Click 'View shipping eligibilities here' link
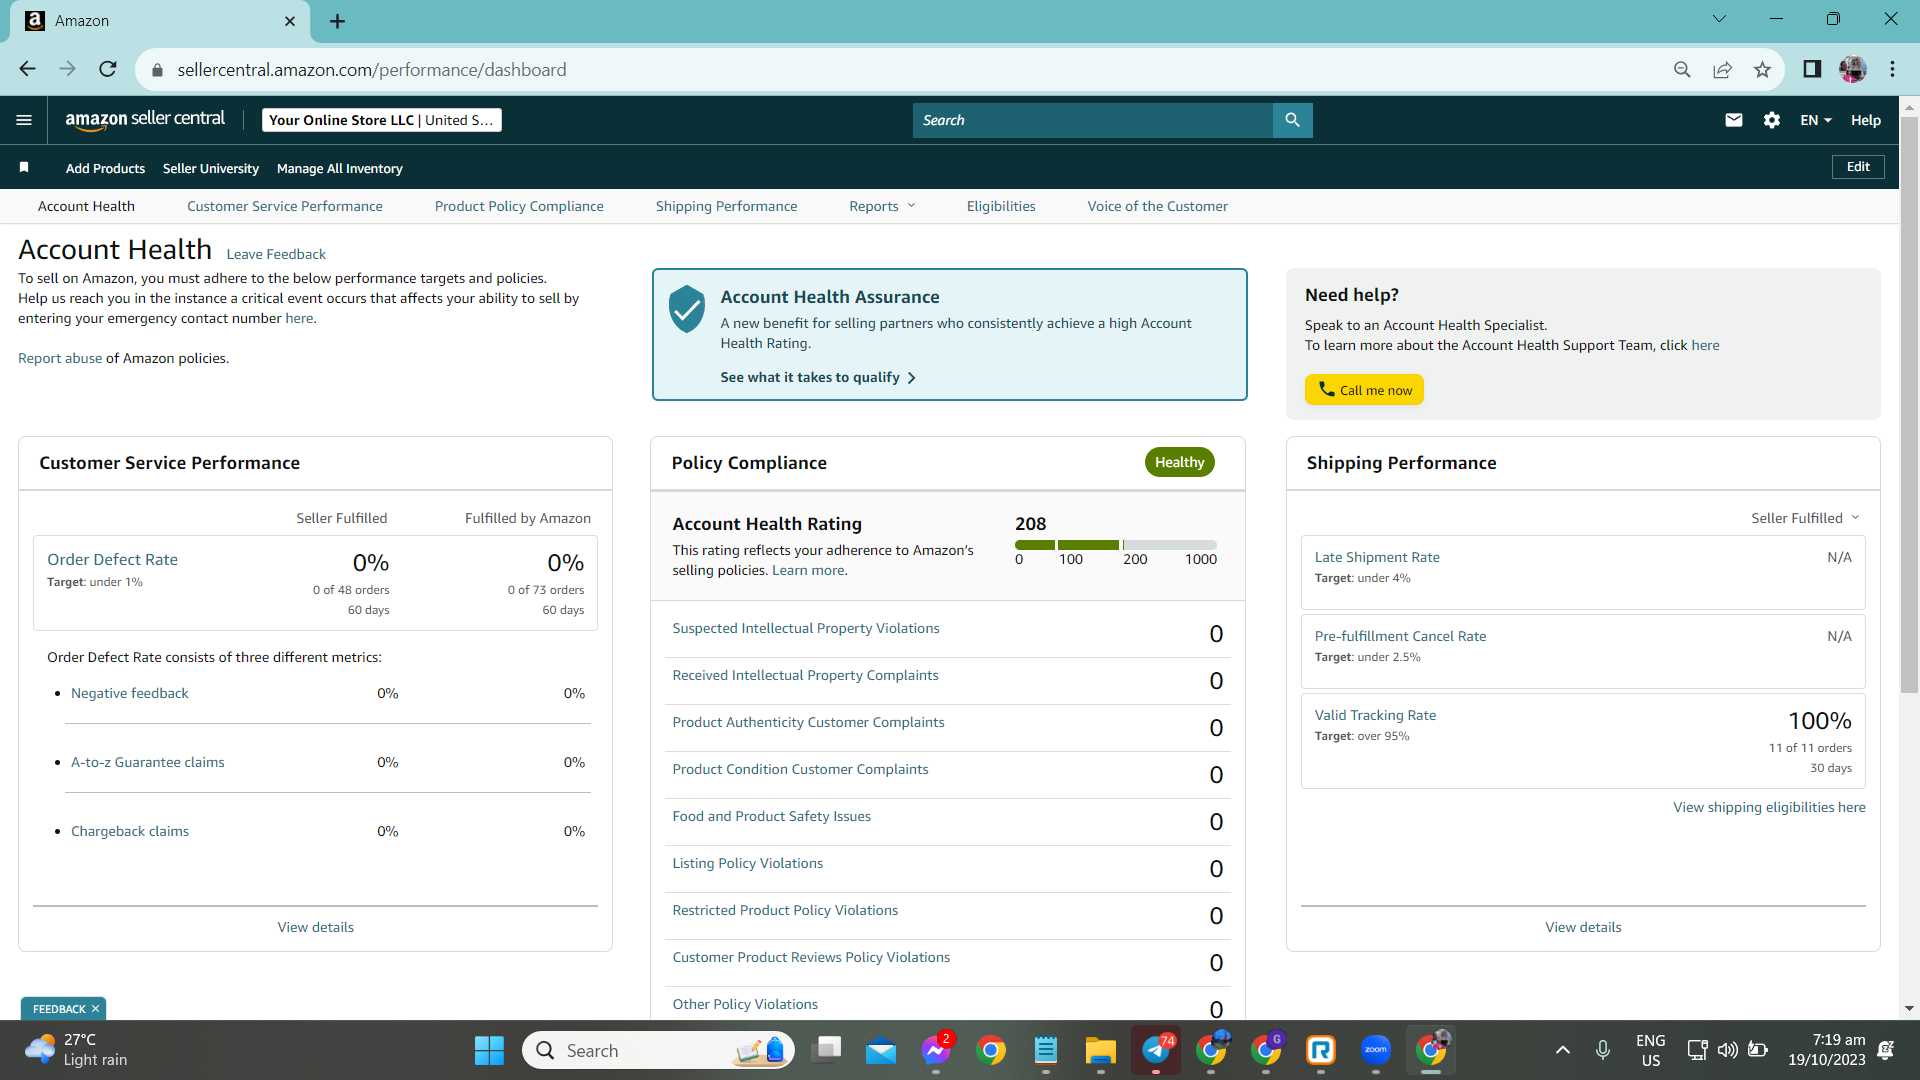 (x=1769, y=807)
